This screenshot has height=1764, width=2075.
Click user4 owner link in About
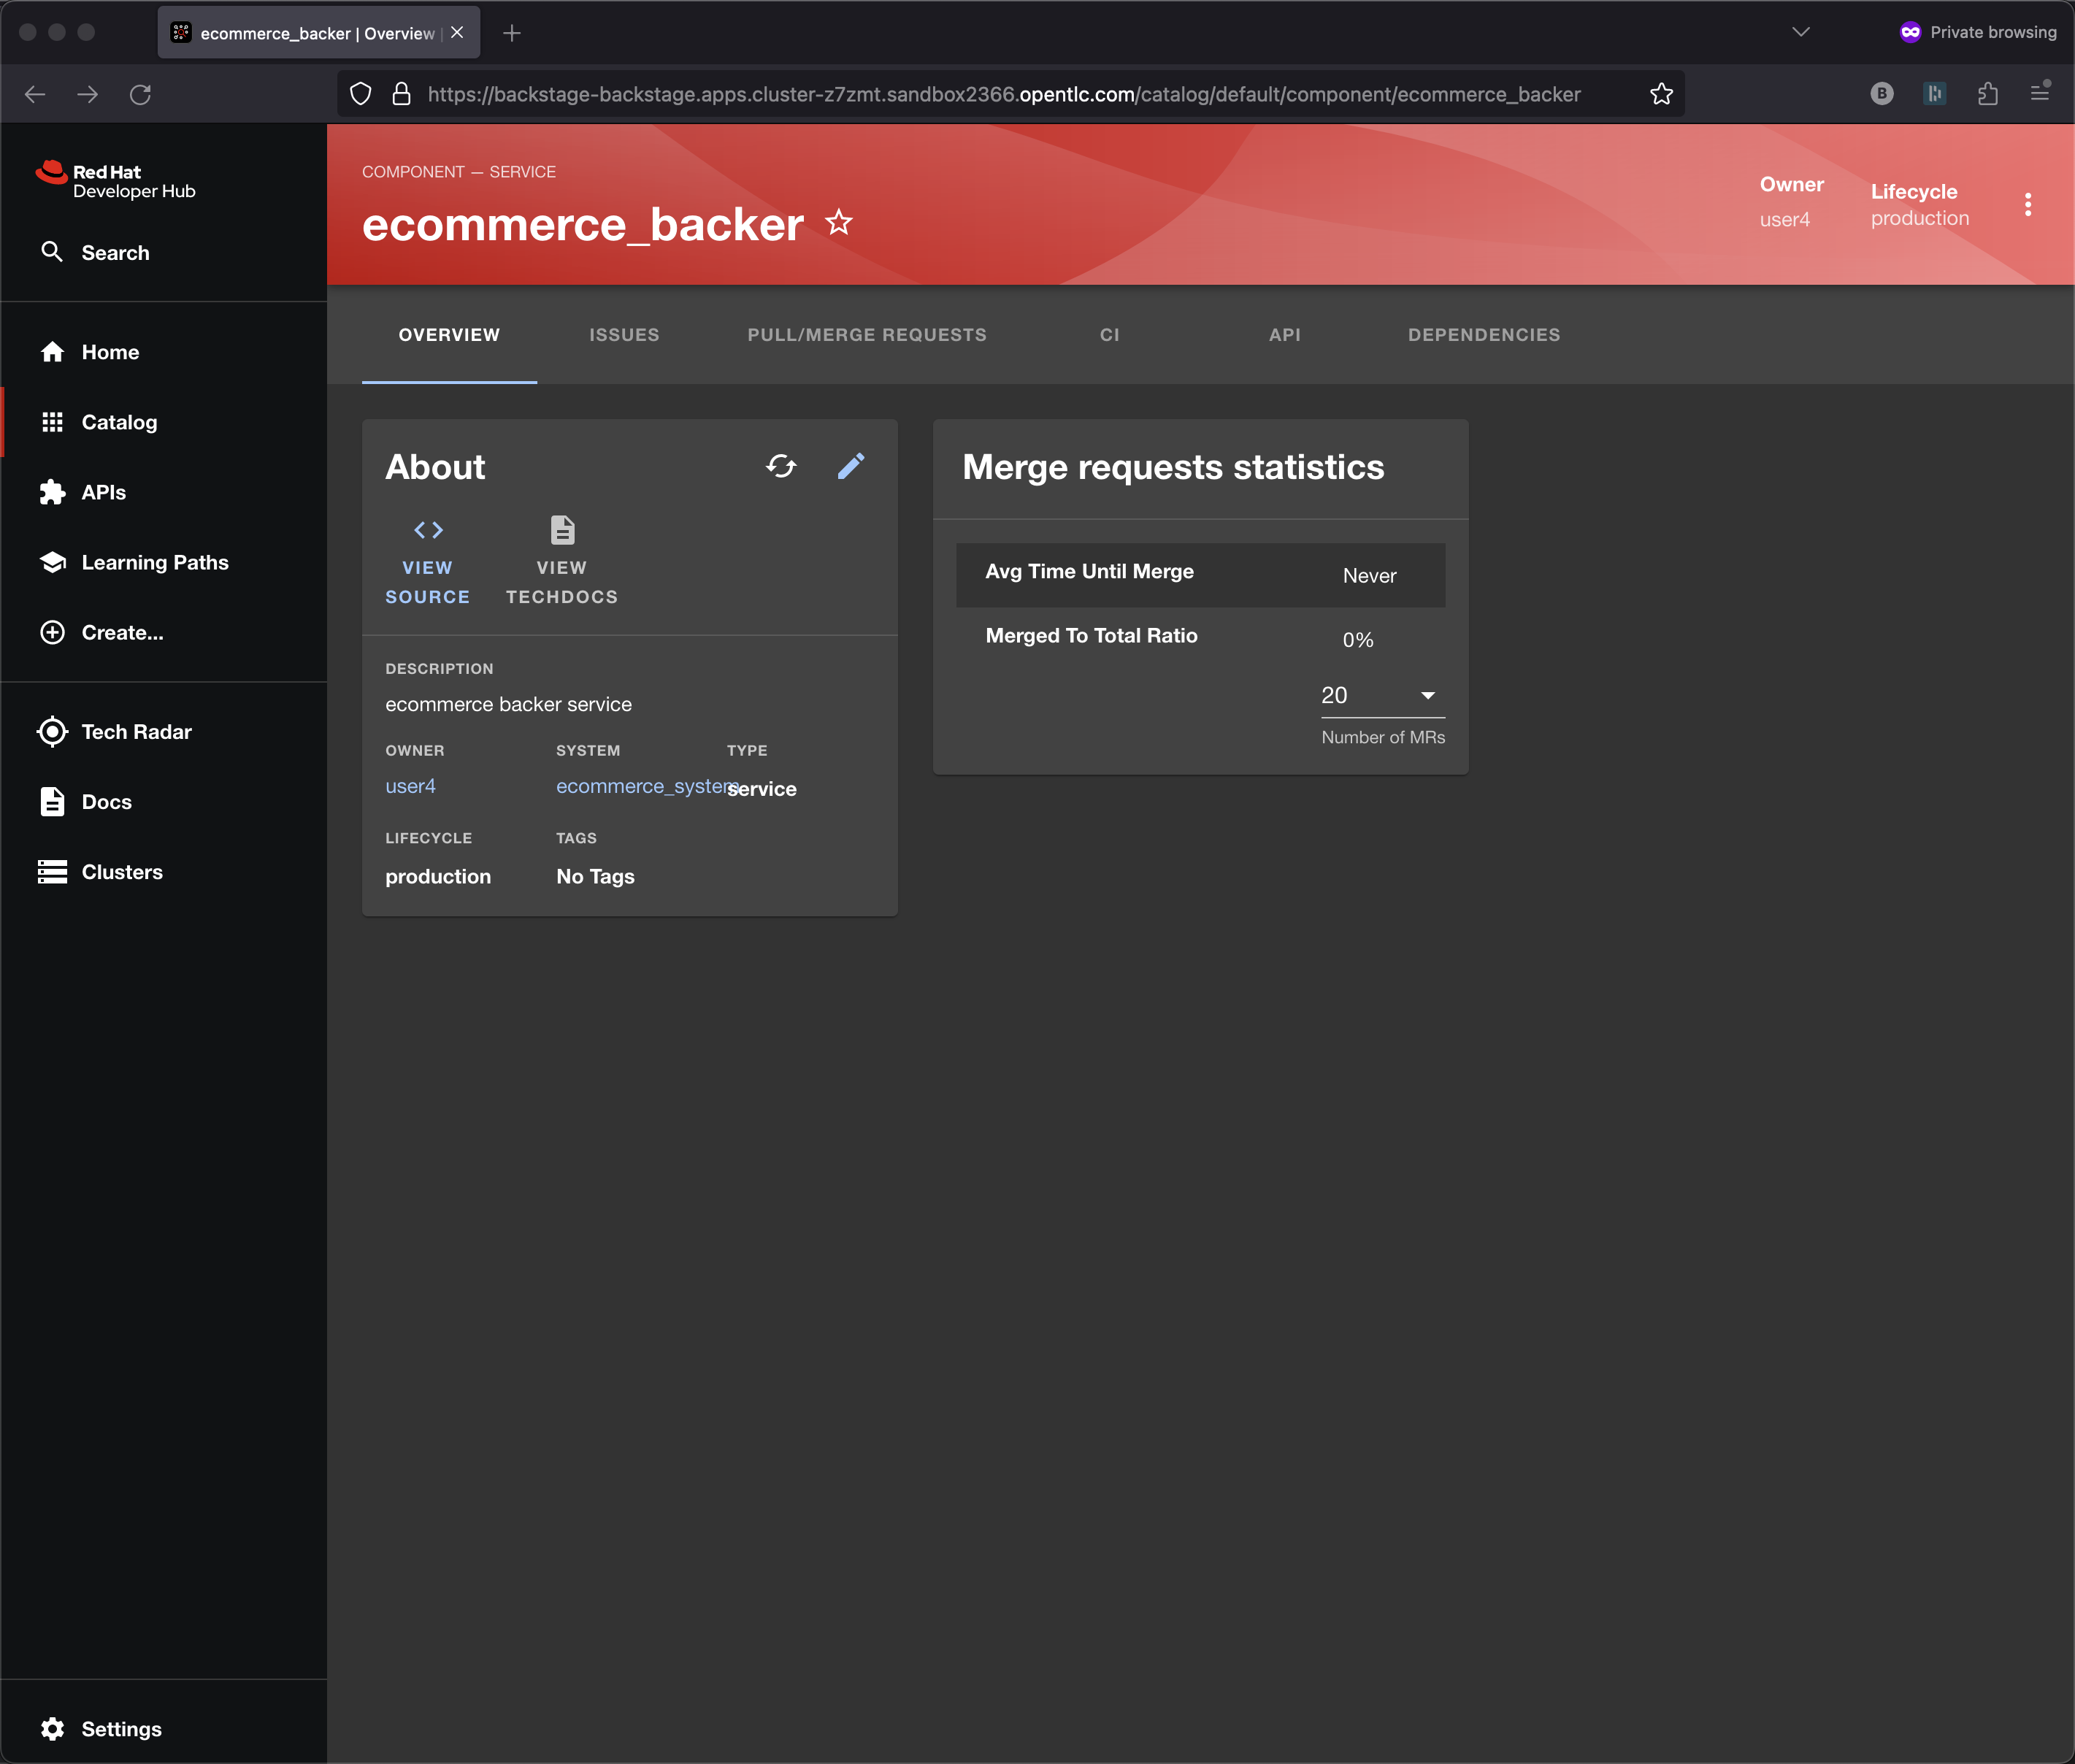(410, 786)
